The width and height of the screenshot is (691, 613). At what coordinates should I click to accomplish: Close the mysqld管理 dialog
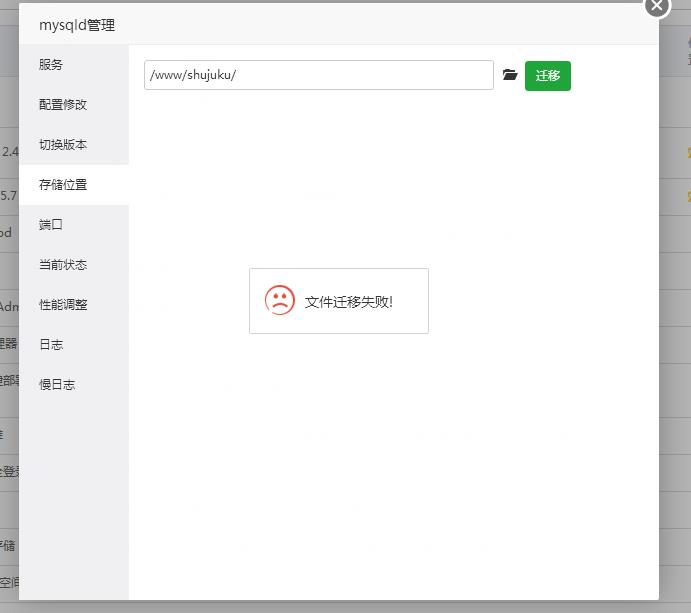tap(657, 5)
